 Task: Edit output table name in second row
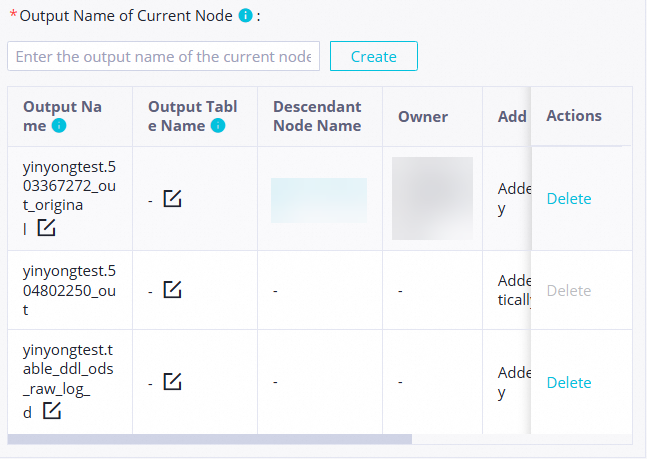[x=172, y=290]
